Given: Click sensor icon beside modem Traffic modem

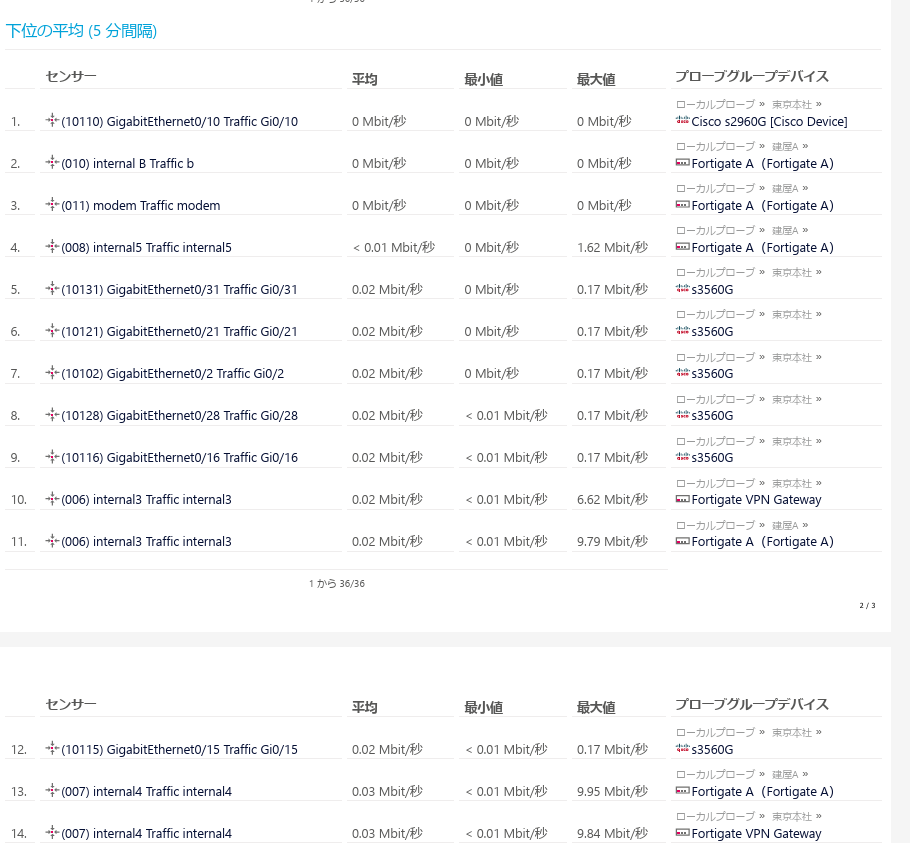Looking at the screenshot, I should coord(52,204).
